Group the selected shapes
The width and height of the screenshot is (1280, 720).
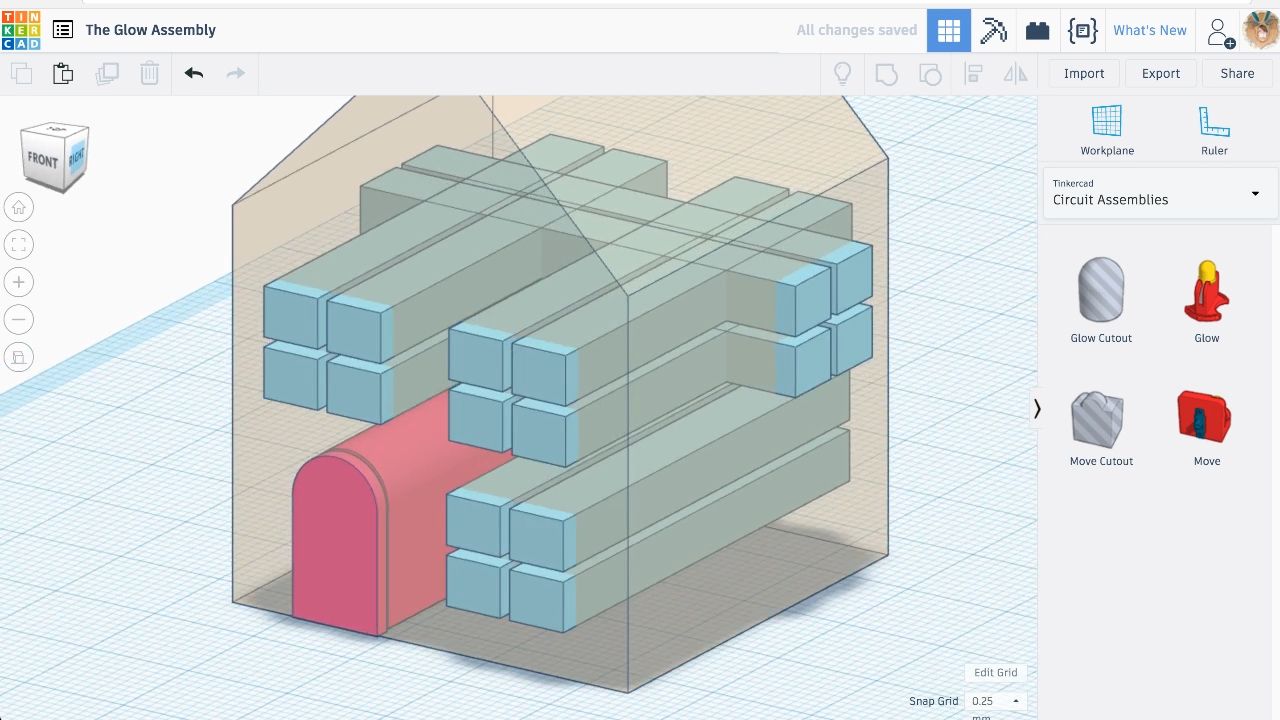coord(886,73)
